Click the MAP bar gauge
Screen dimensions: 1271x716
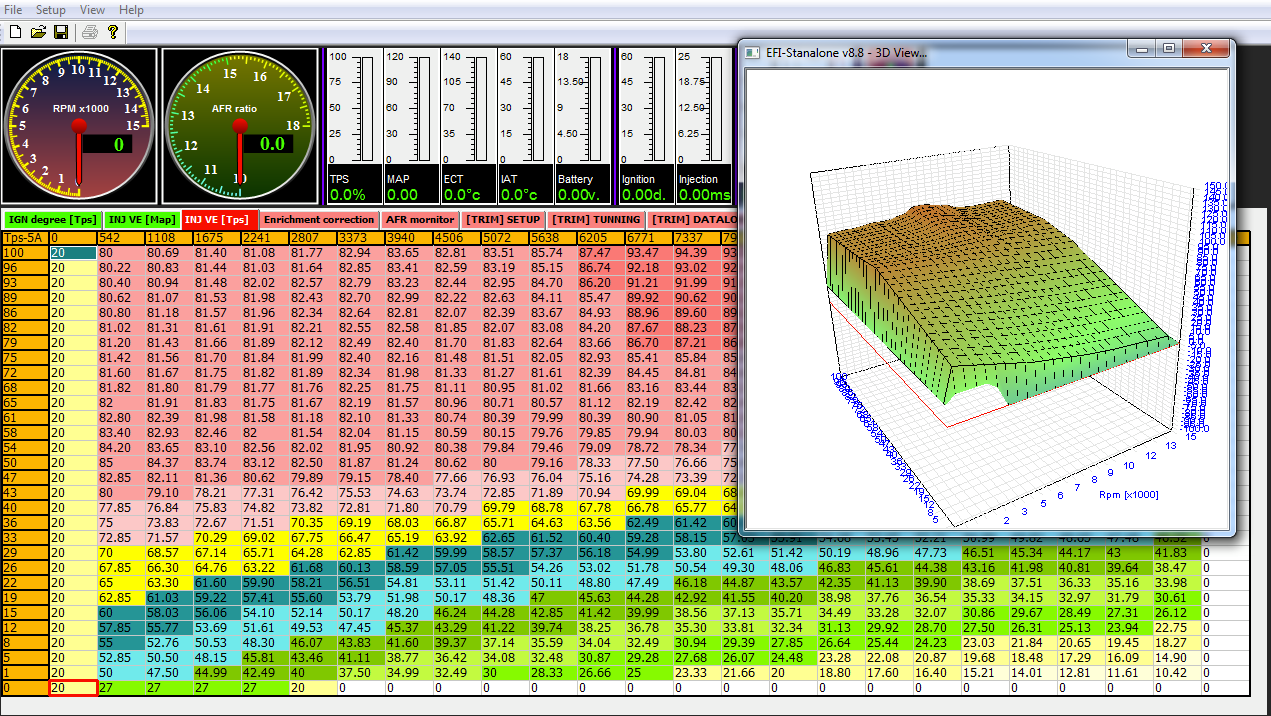click(x=411, y=125)
